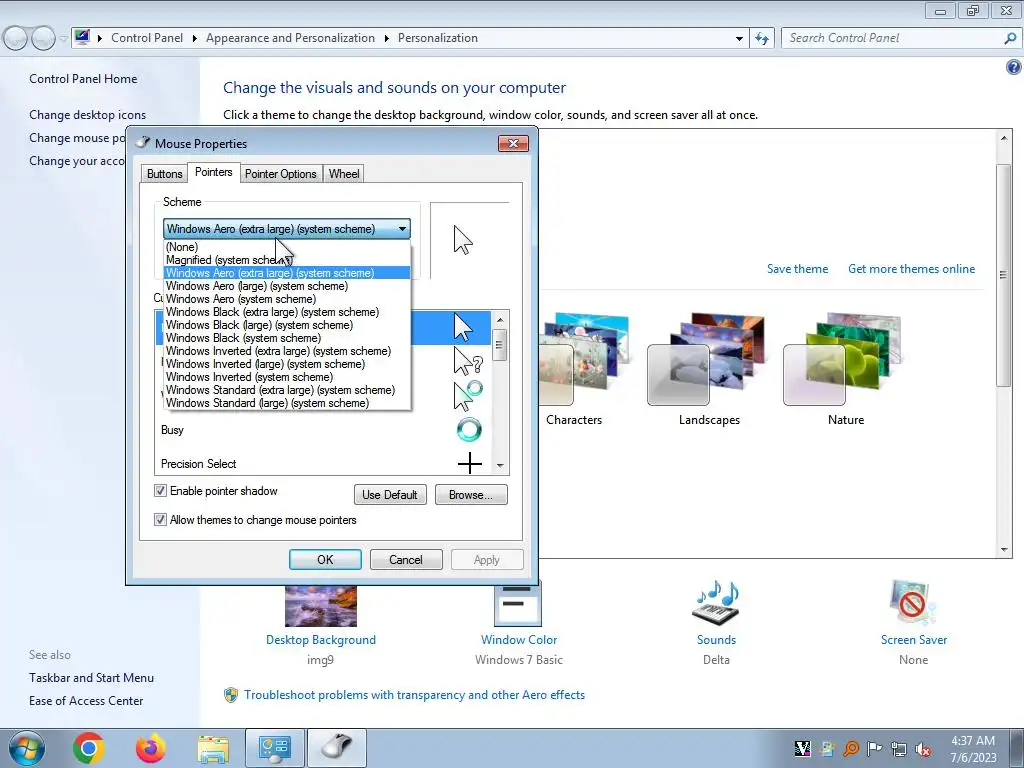The image size is (1024, 768).
Task: Click the Browse... button
Action: click(471, 494)
